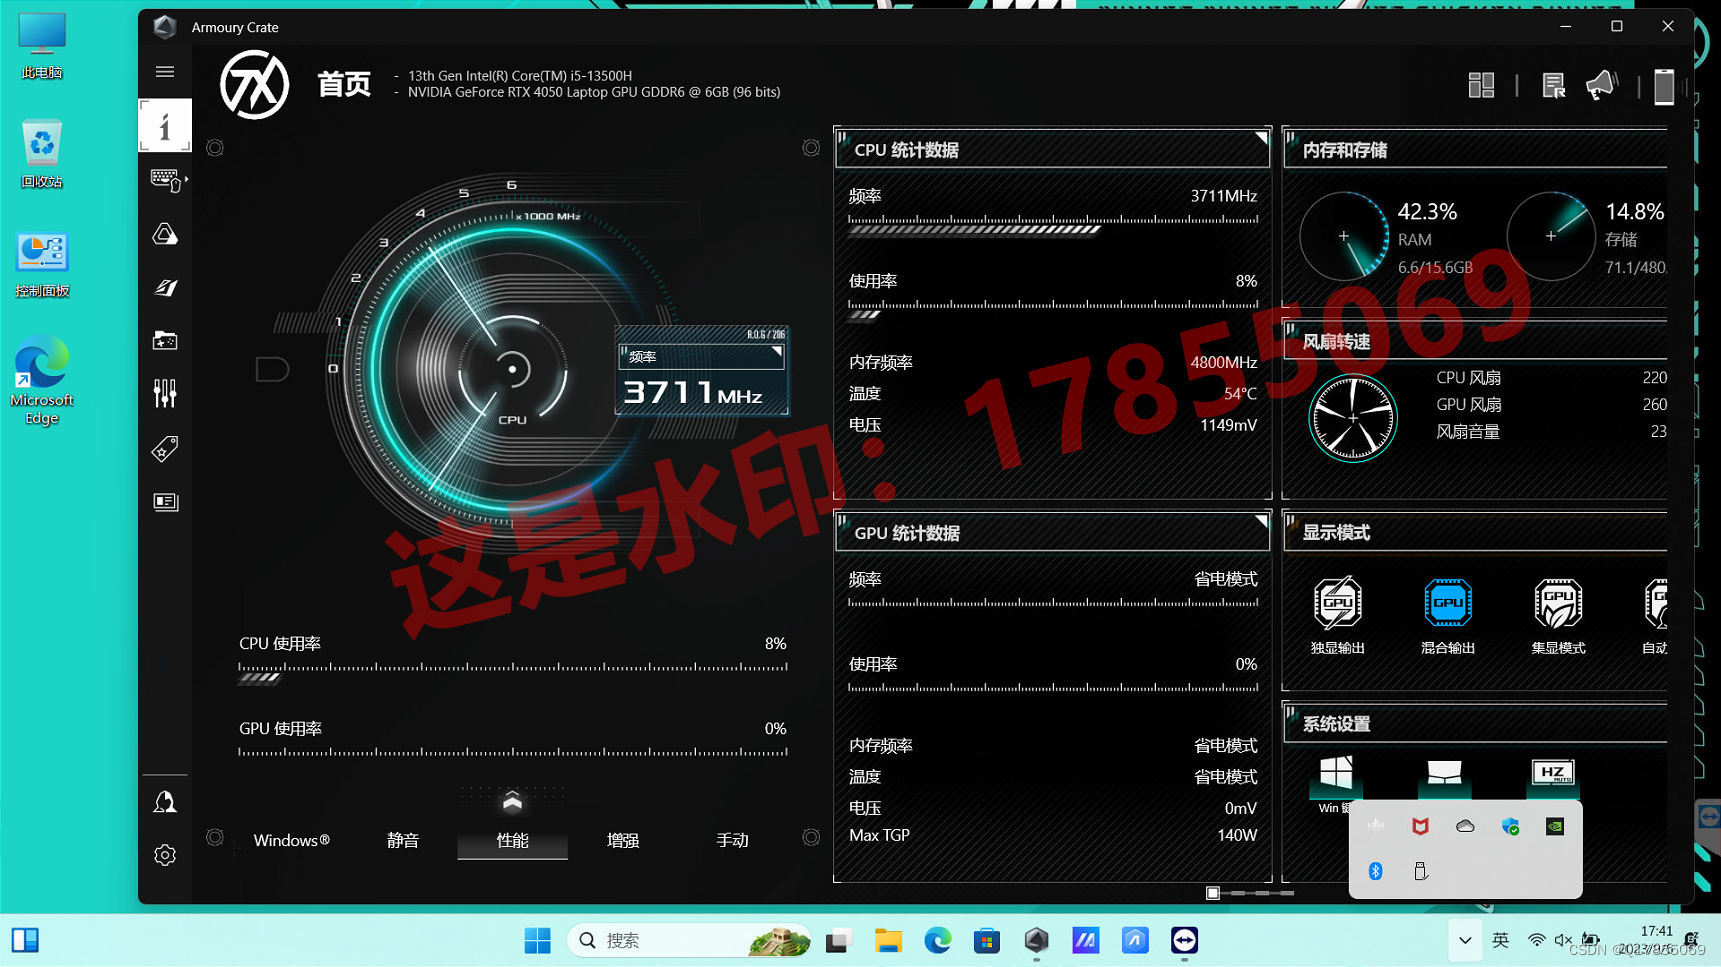Click the page indicator at panel bottom

click(1250, 892)
